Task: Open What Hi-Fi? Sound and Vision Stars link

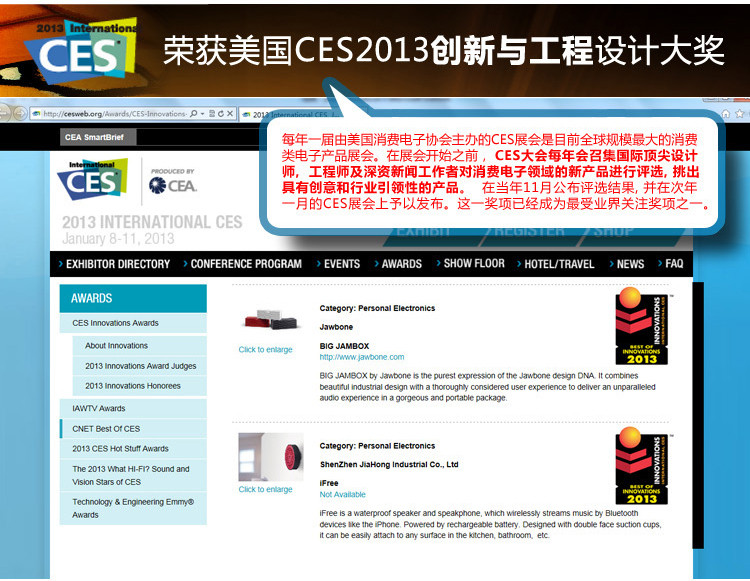Action: (x=133, y=475)
